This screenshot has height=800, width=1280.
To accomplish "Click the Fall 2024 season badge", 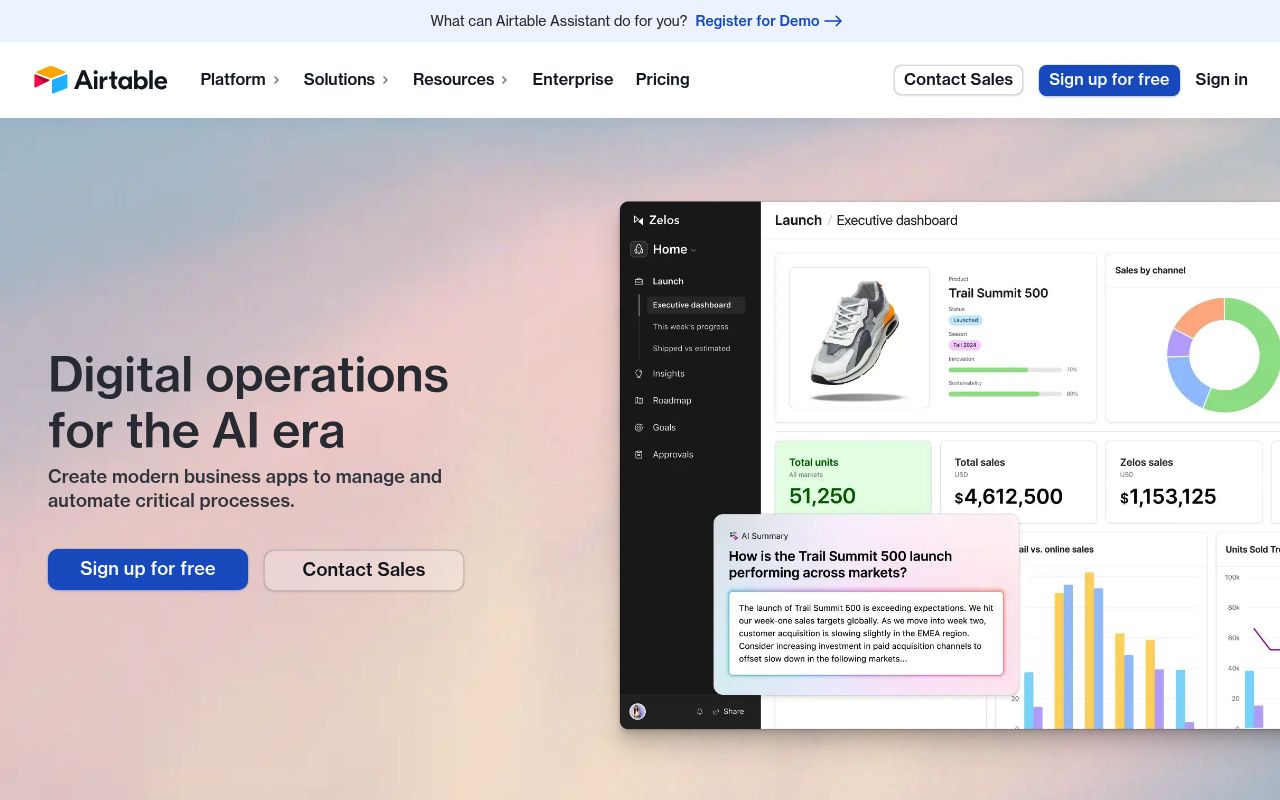I will [x=965, y=345].
